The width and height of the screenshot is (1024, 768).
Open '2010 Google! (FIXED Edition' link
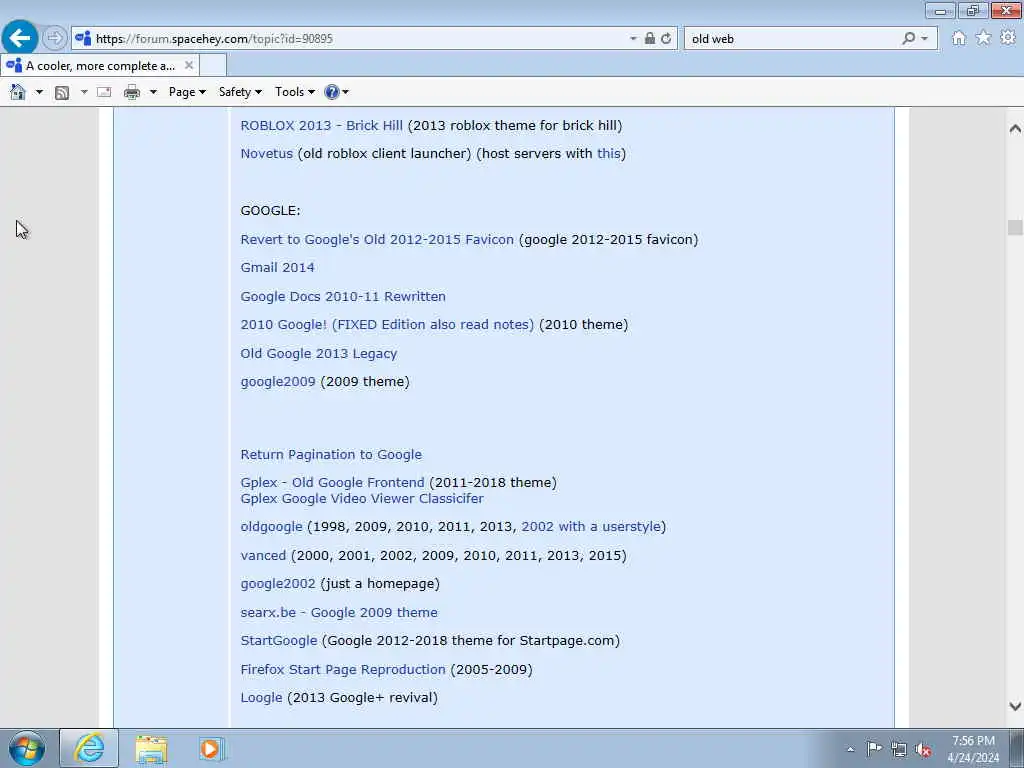coord(387,325)
